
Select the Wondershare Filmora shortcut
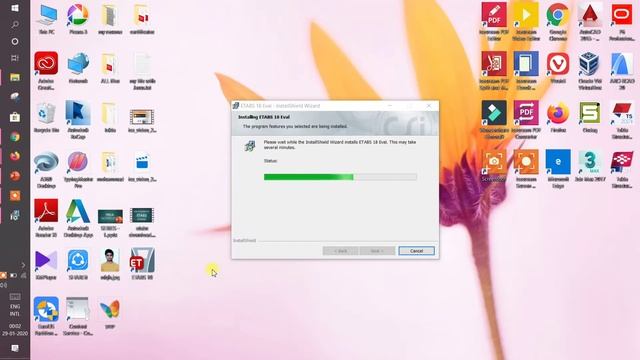[494, 120]
